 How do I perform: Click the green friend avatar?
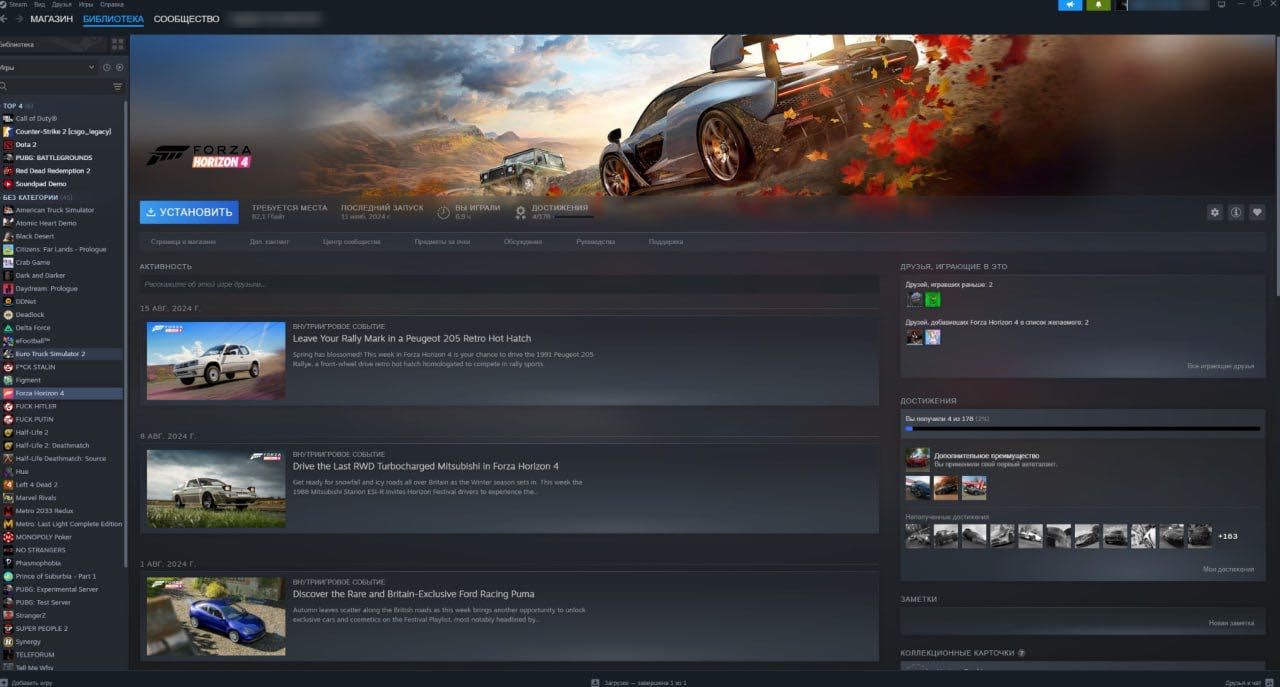[x=932, y=299]
